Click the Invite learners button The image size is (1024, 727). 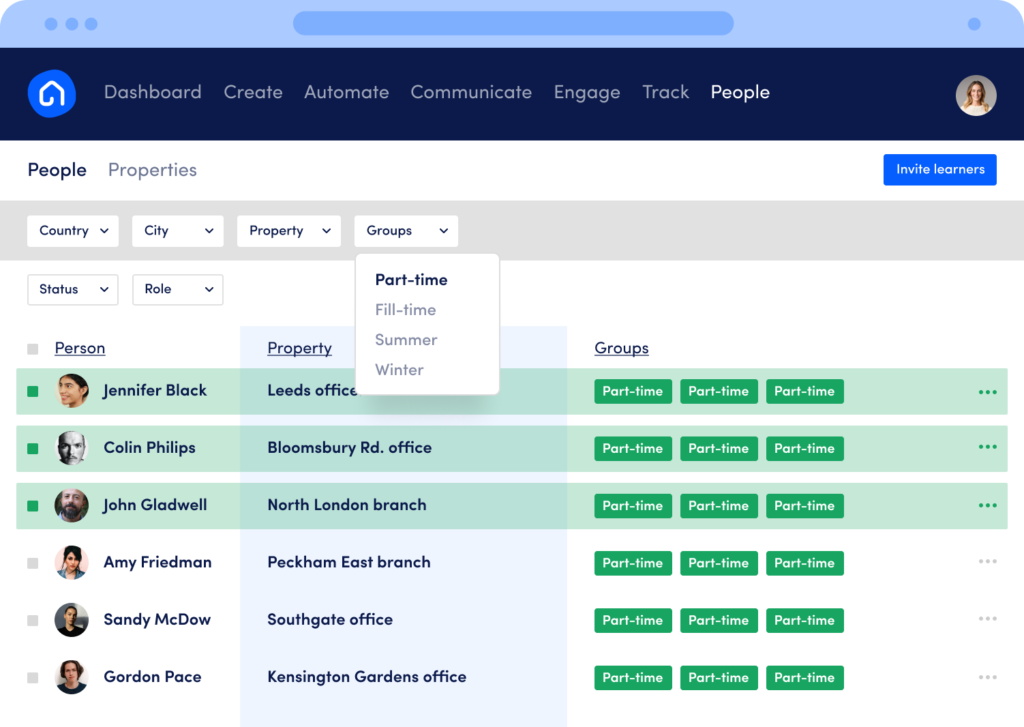(x=939, y=169)
